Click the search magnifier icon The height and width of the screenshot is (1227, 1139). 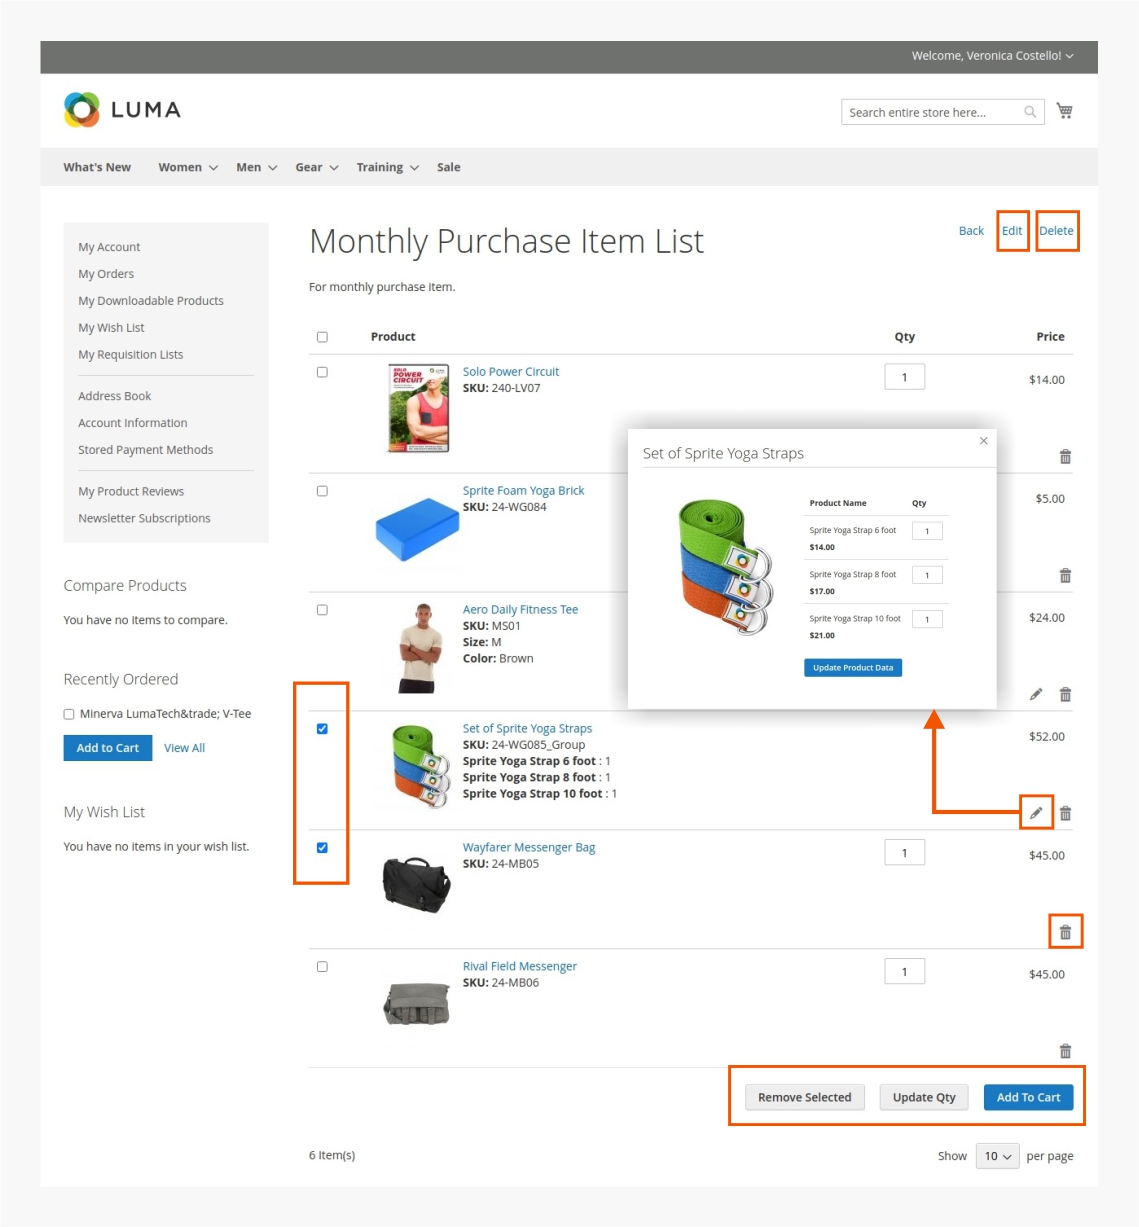point(1029,111)
